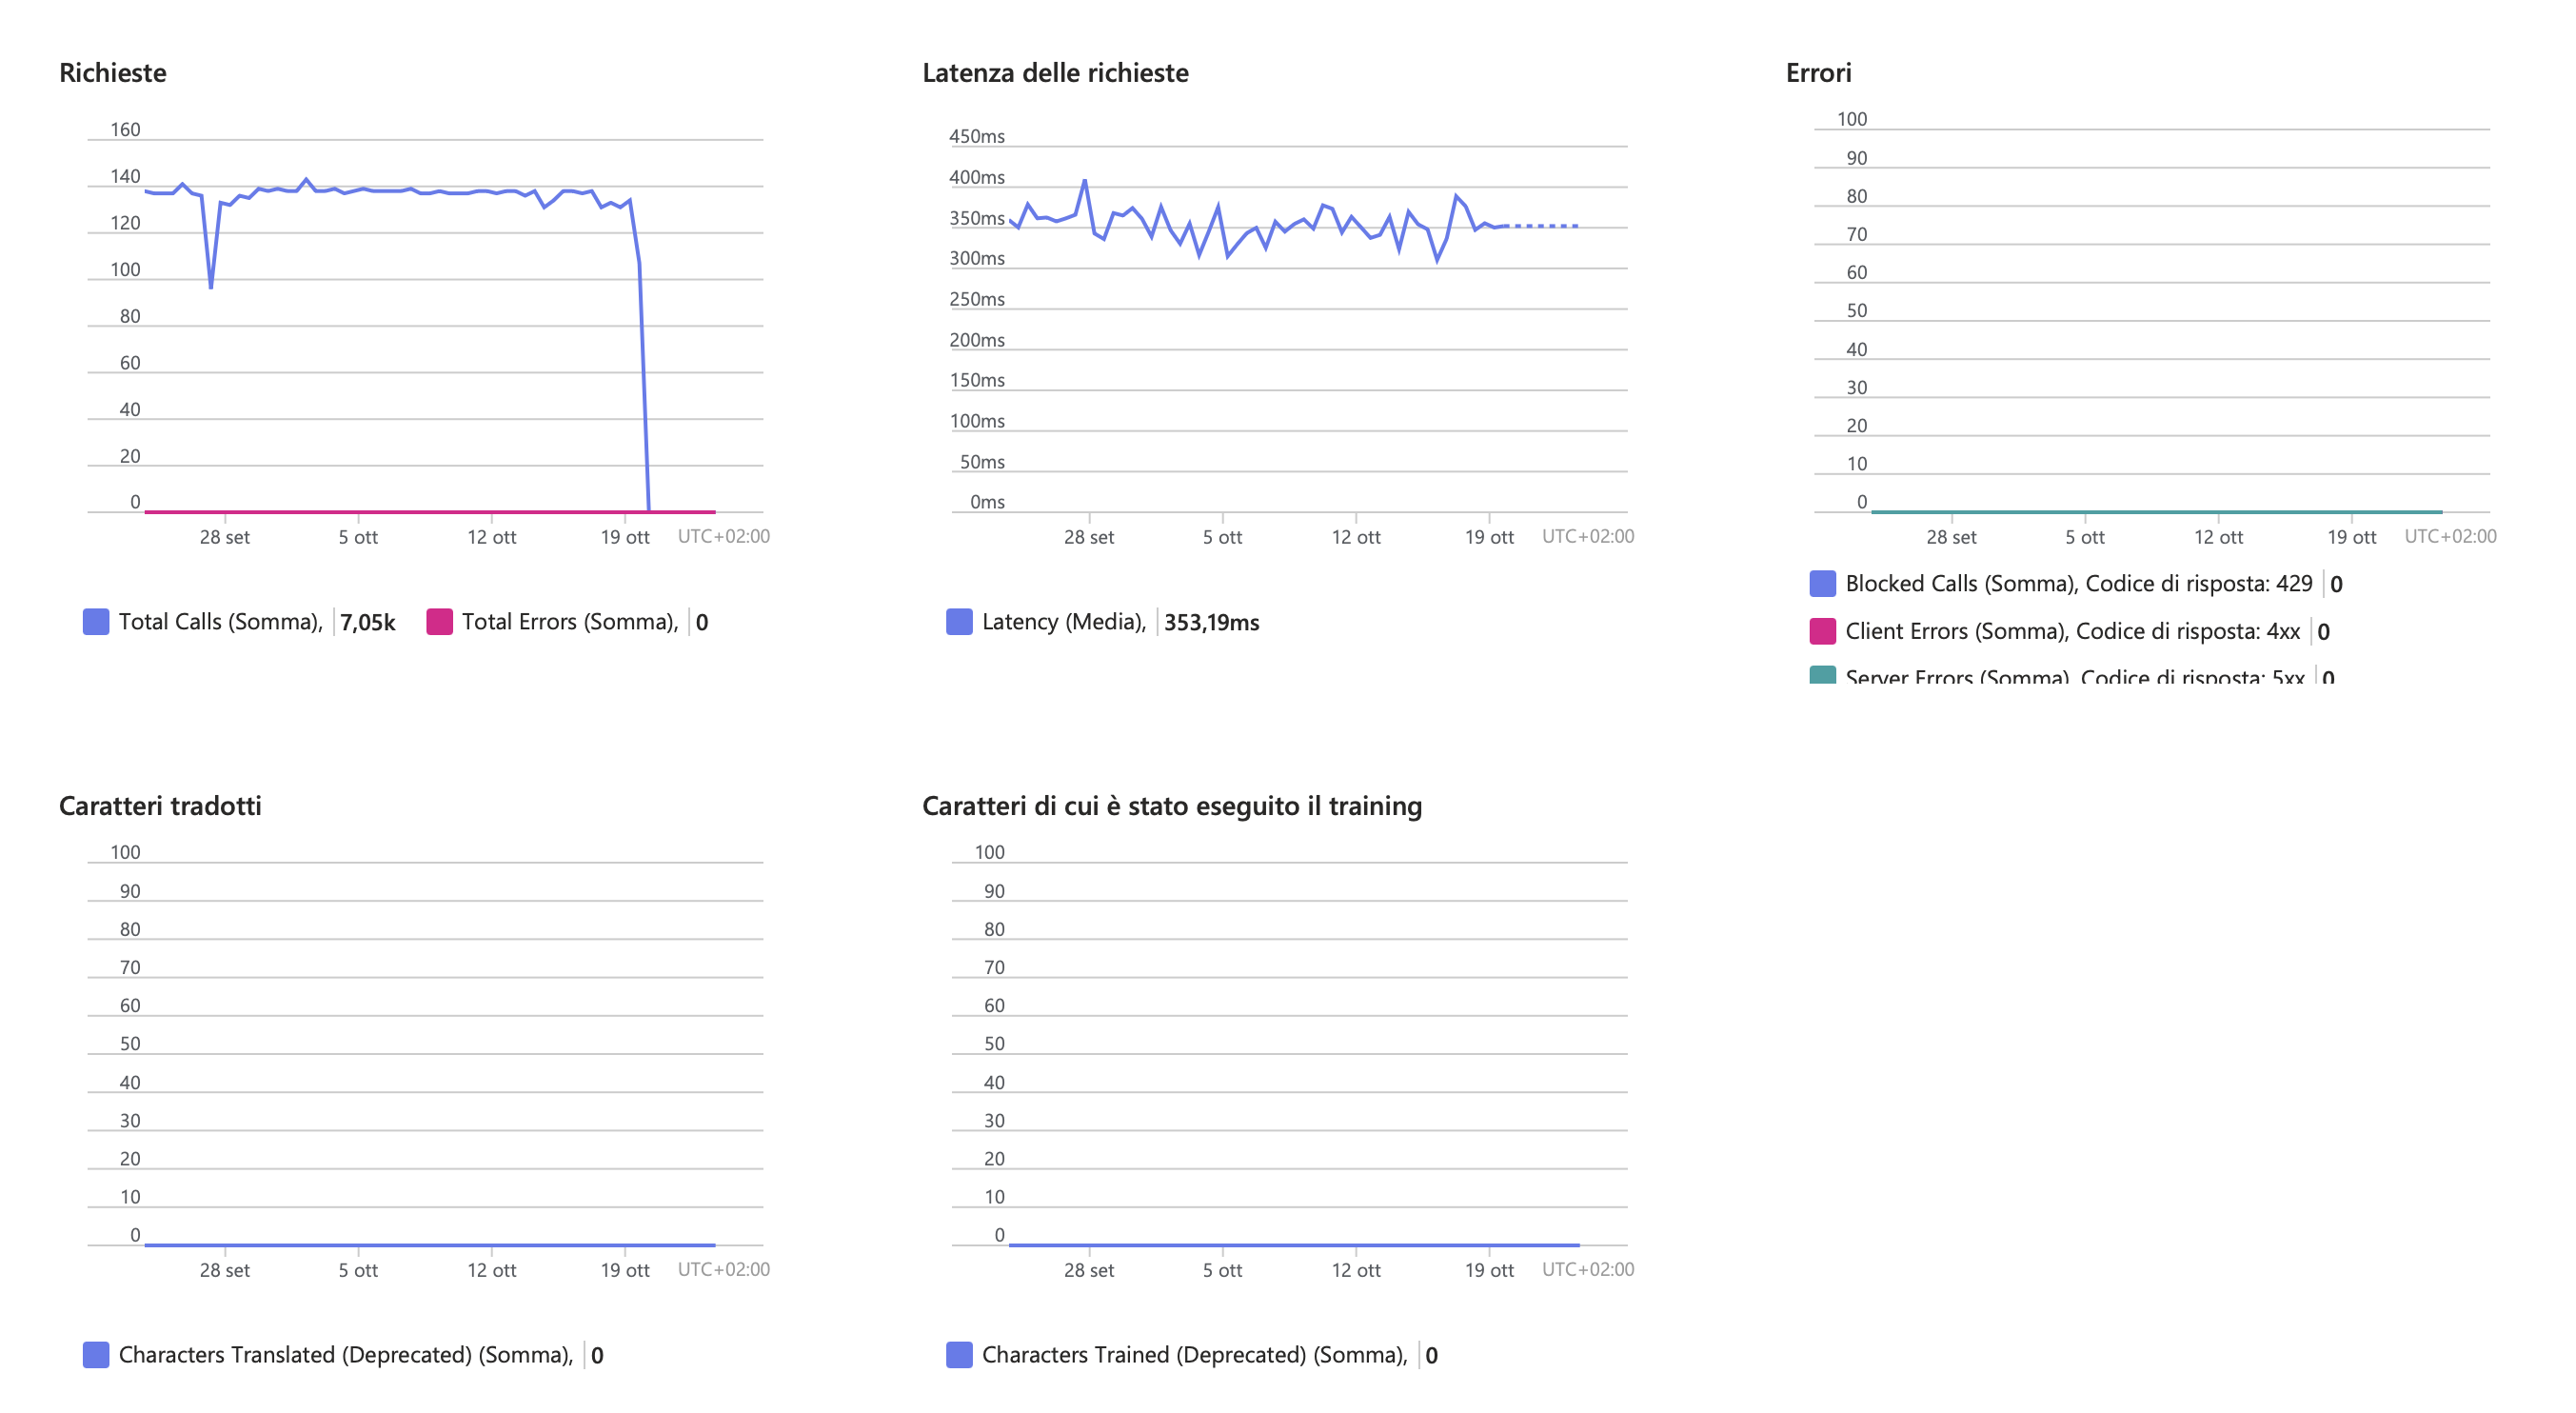This screenshot has height=1413, width=2576.
Task: Click the Latency (Media) legend color square
Action: [x=958, y=621]
